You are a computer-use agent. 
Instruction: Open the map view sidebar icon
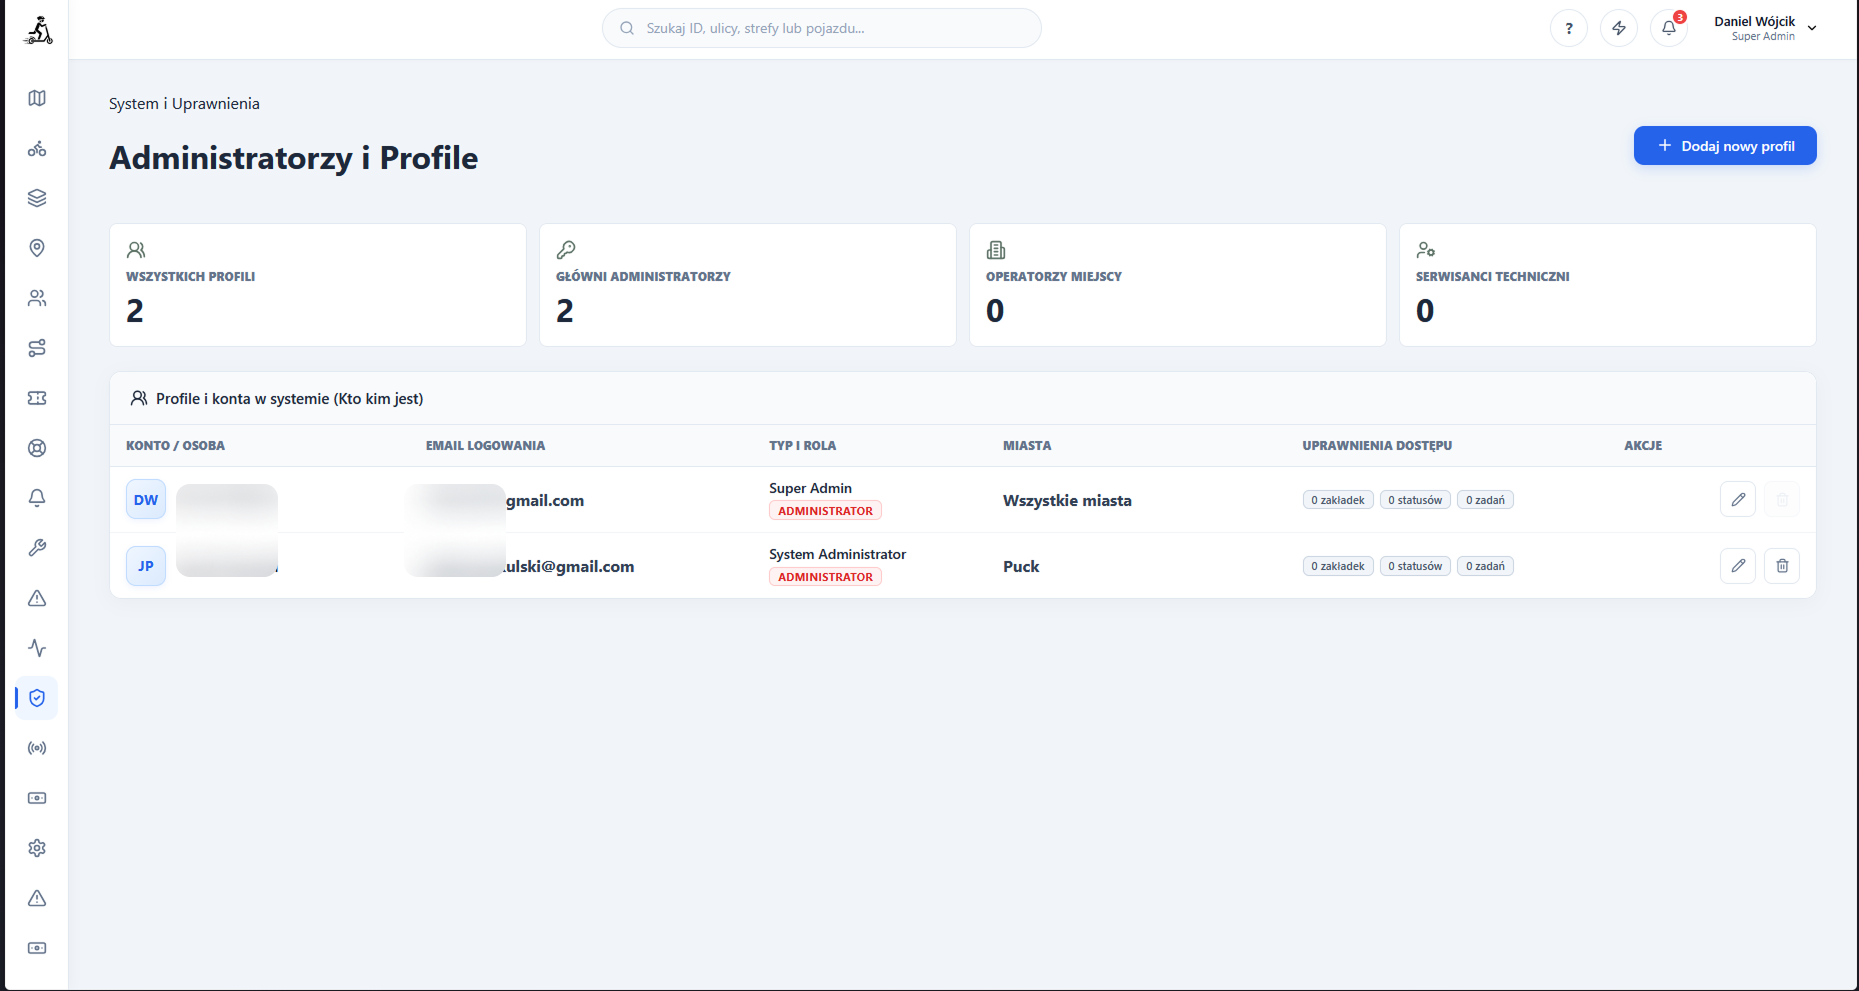[x=37, y=98]
